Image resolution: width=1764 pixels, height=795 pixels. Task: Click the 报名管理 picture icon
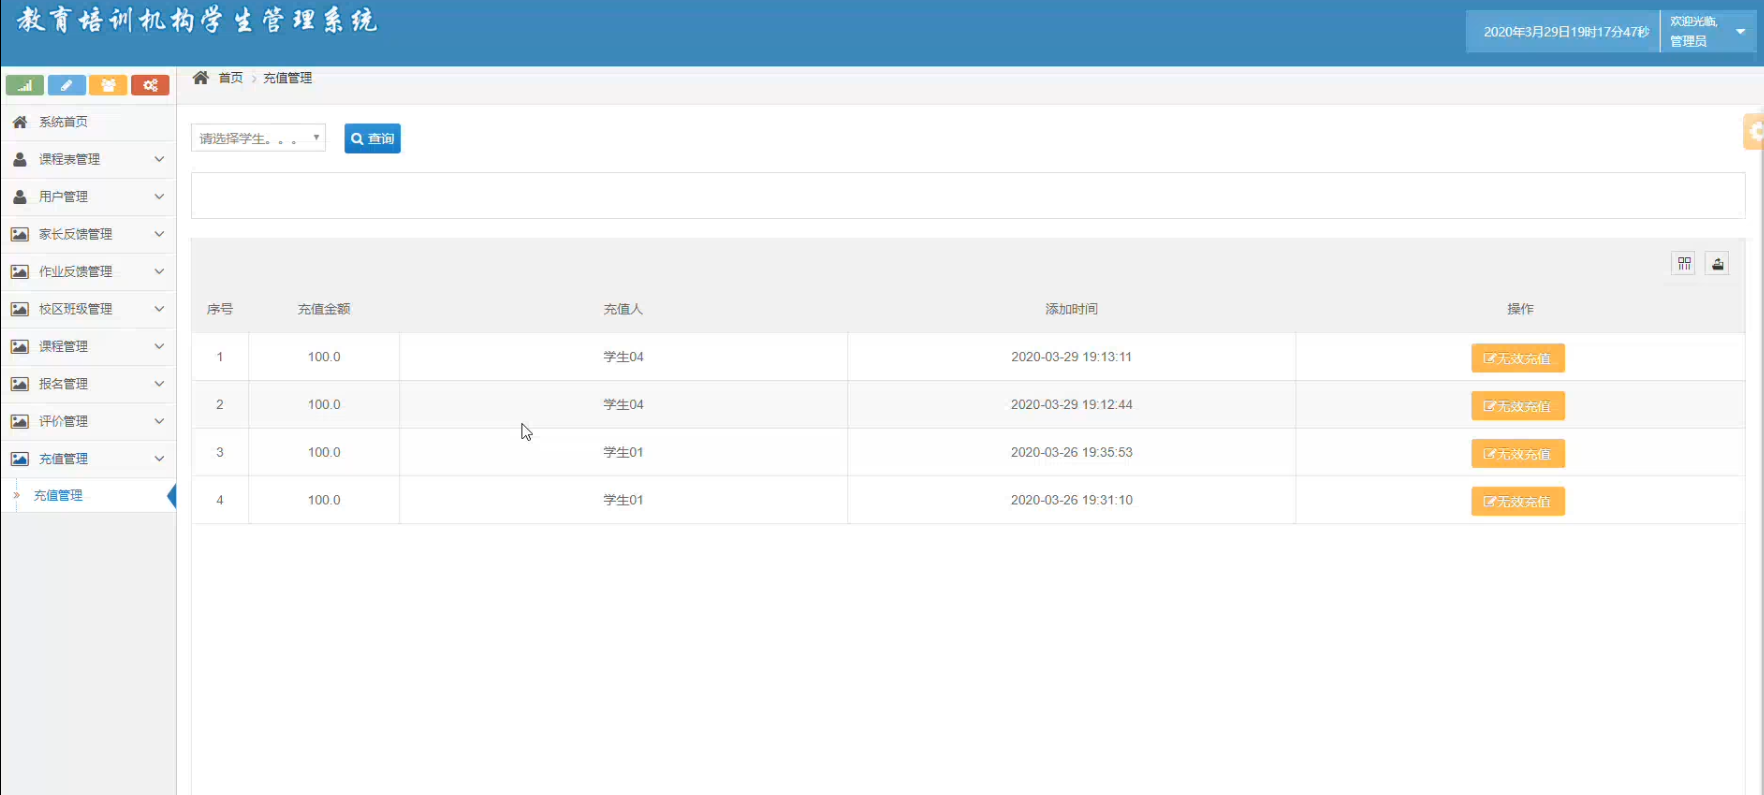(19, 384)
